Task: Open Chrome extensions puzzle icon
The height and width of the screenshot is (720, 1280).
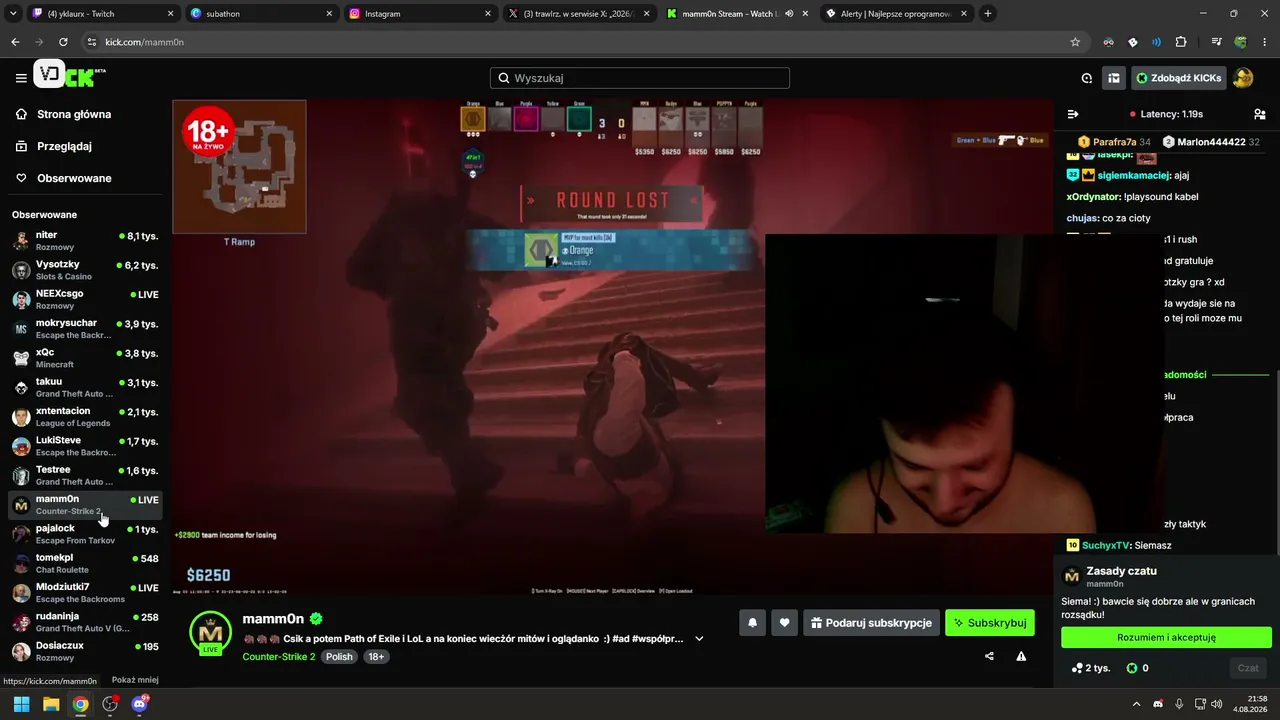Action: coord(1181,42)
